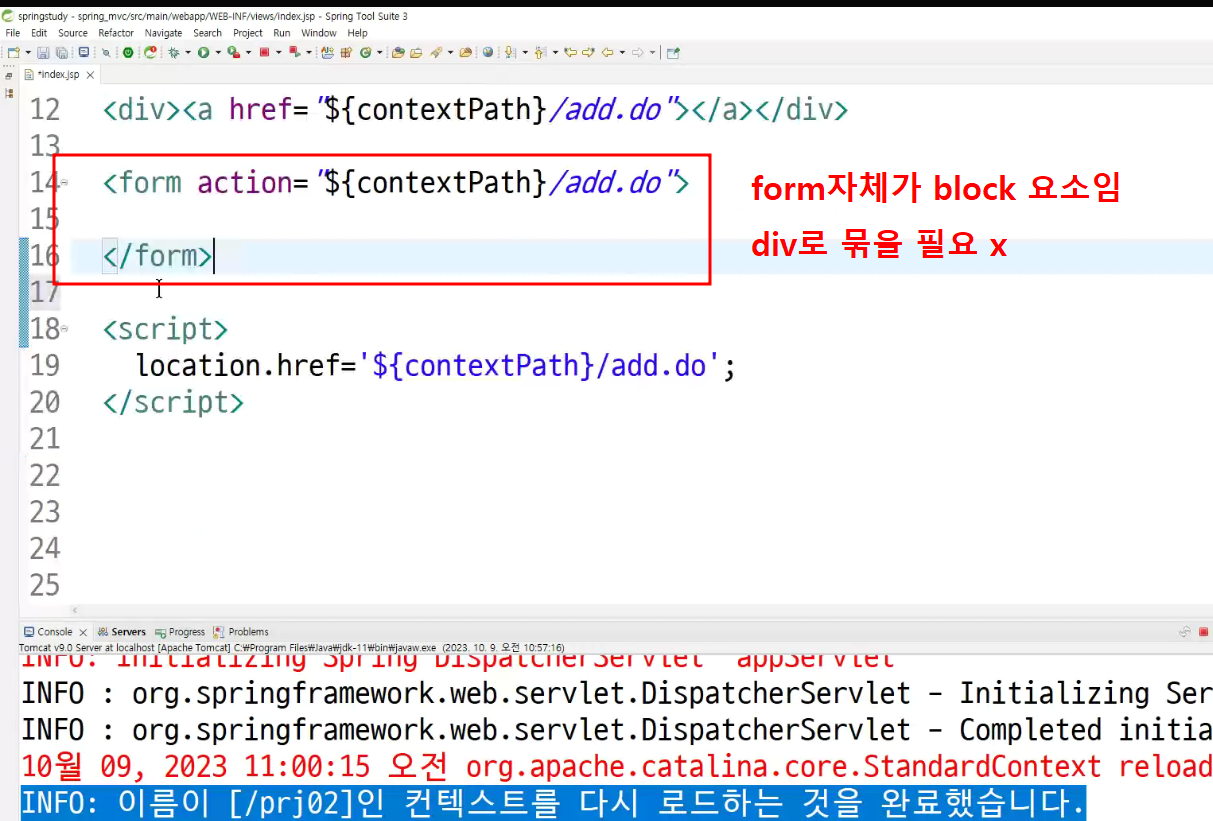Click the Save All toolbar icon

(x=61, y=52)
